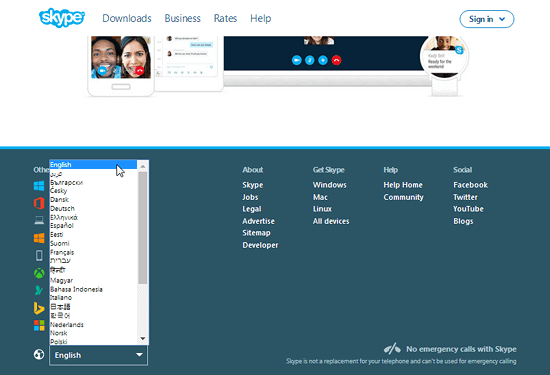550x375 pixels.
Task: Select Deutsch from the language list
Action: 93,208
